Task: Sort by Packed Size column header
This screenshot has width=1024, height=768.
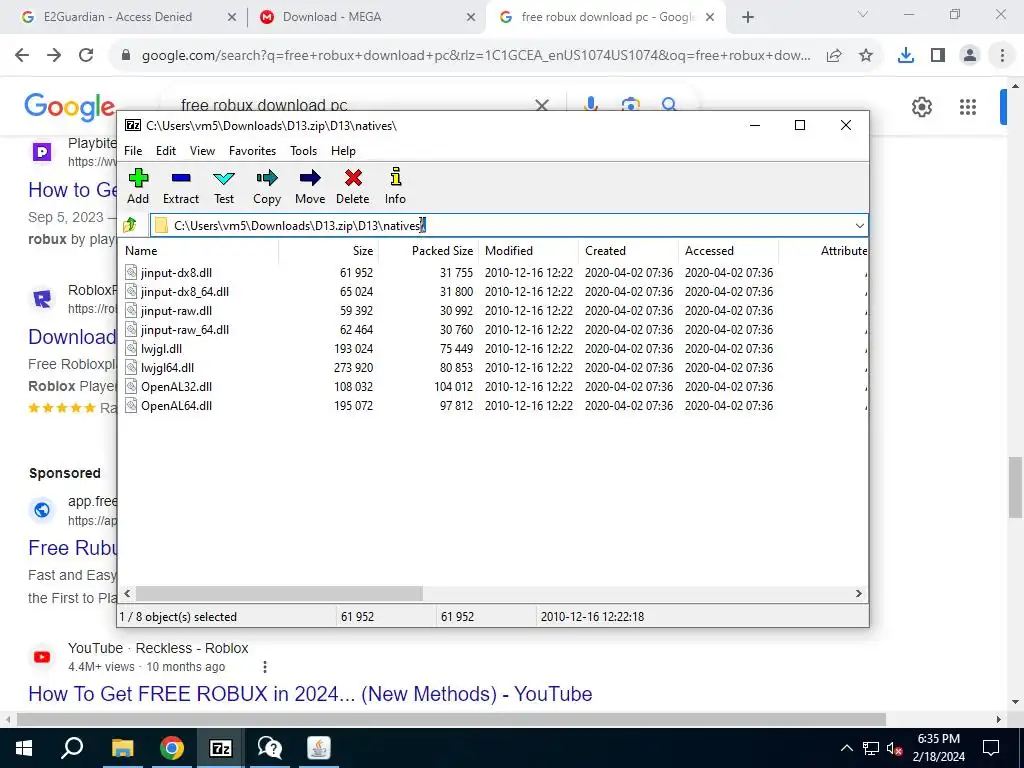Action: pos(428,251)
